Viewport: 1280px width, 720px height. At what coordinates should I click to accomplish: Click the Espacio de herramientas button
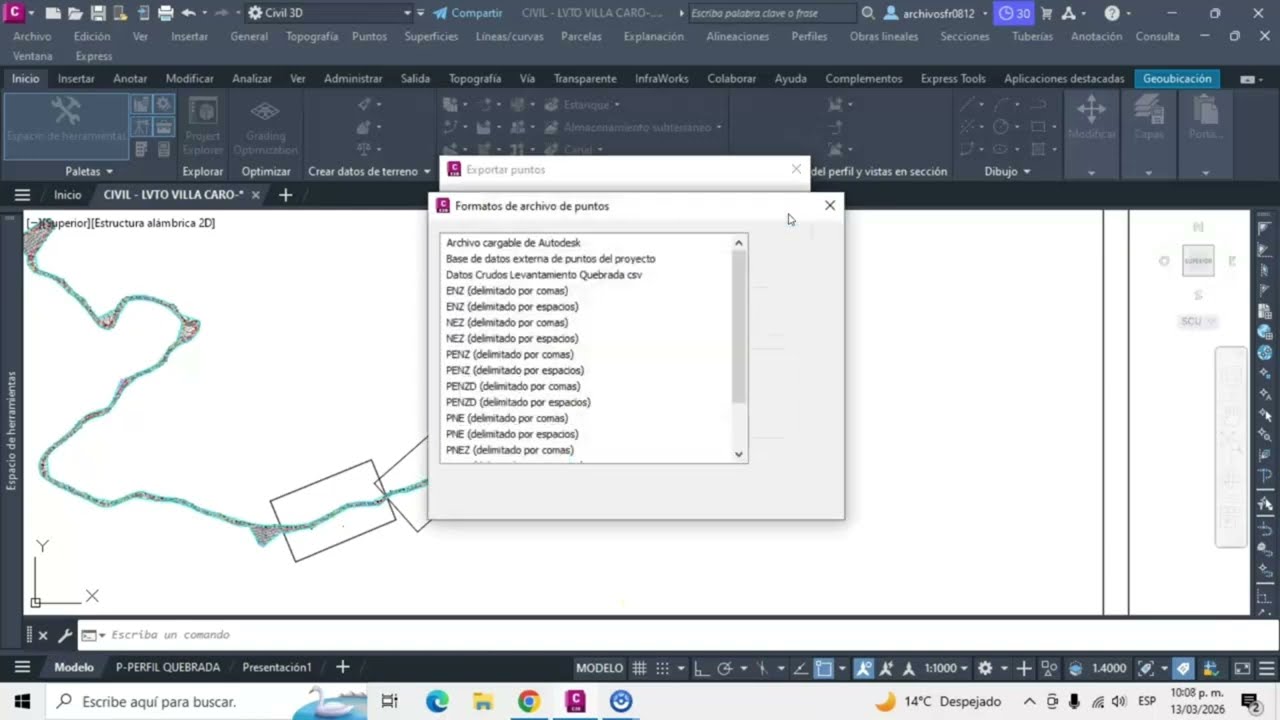tap(66, 125)
